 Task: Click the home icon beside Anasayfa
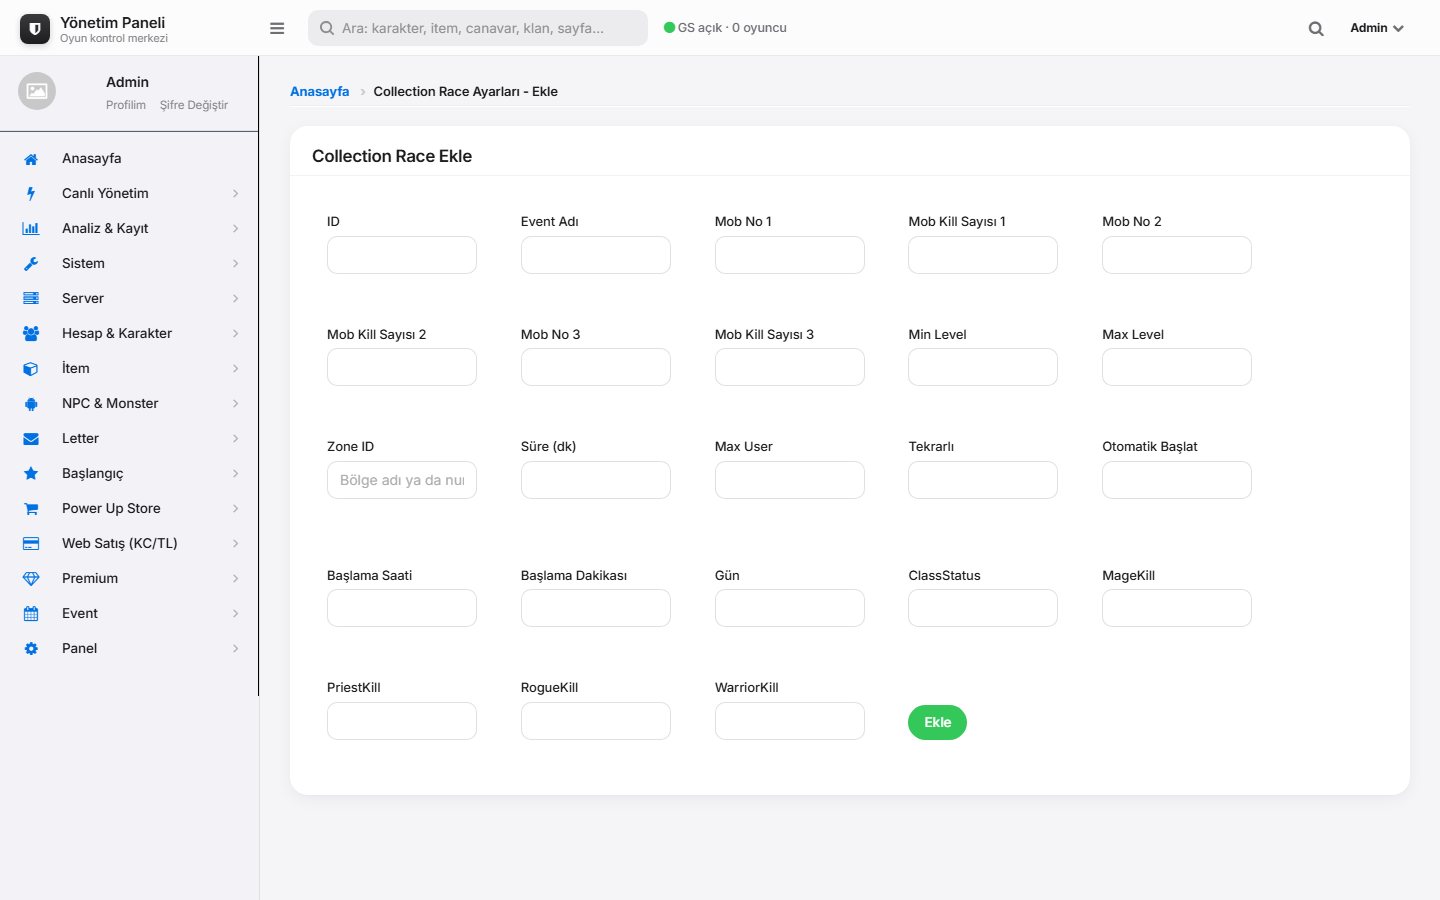tap(31, 159)
